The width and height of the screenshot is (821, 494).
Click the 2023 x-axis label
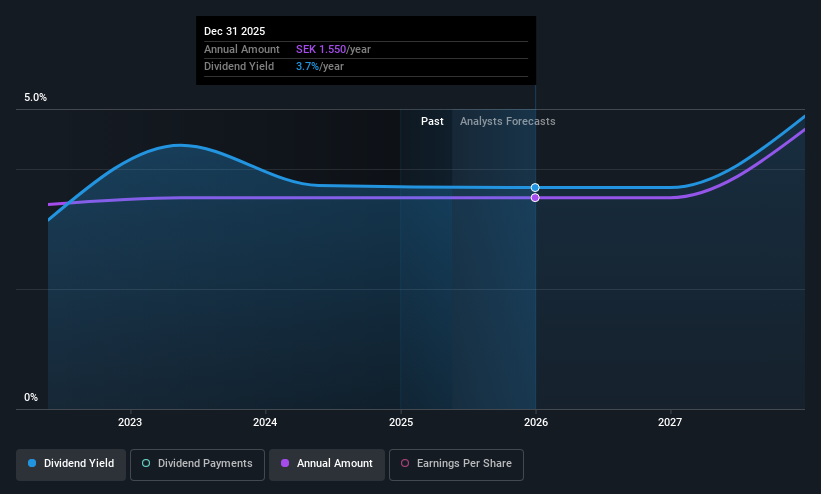click(130, 422)
